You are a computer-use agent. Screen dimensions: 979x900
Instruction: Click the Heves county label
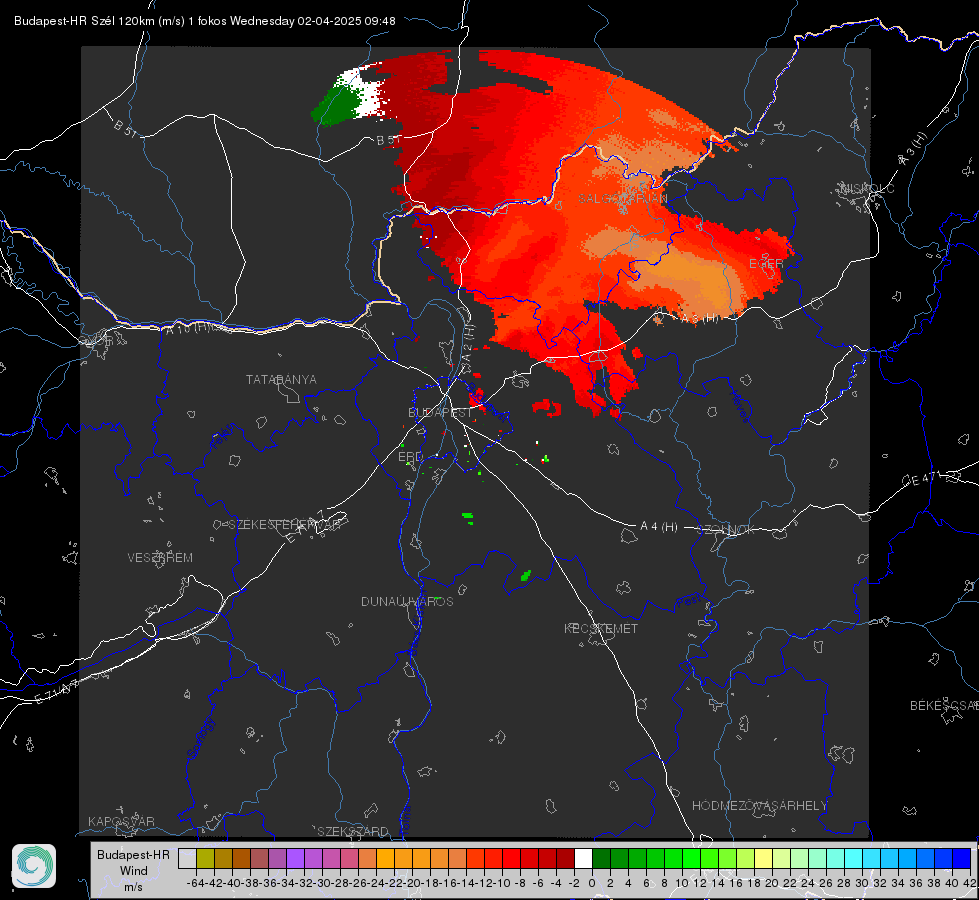coord(739,407)
